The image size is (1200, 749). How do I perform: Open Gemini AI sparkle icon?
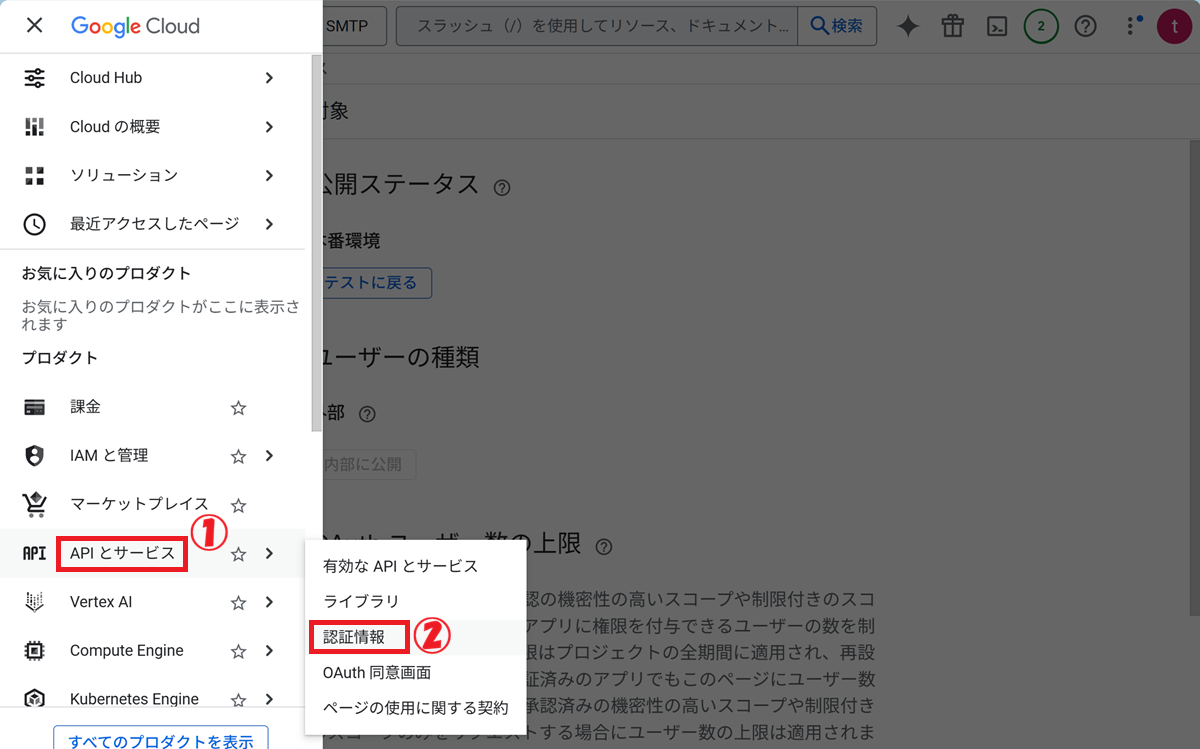click(x=907, y=27)
